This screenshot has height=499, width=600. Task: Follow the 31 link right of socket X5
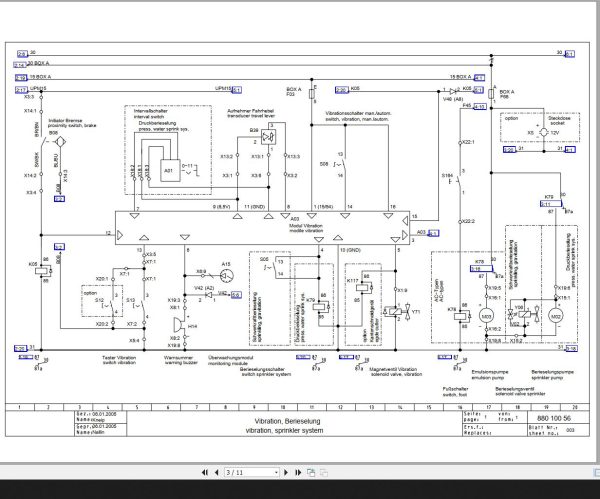(x=570, y=150)
